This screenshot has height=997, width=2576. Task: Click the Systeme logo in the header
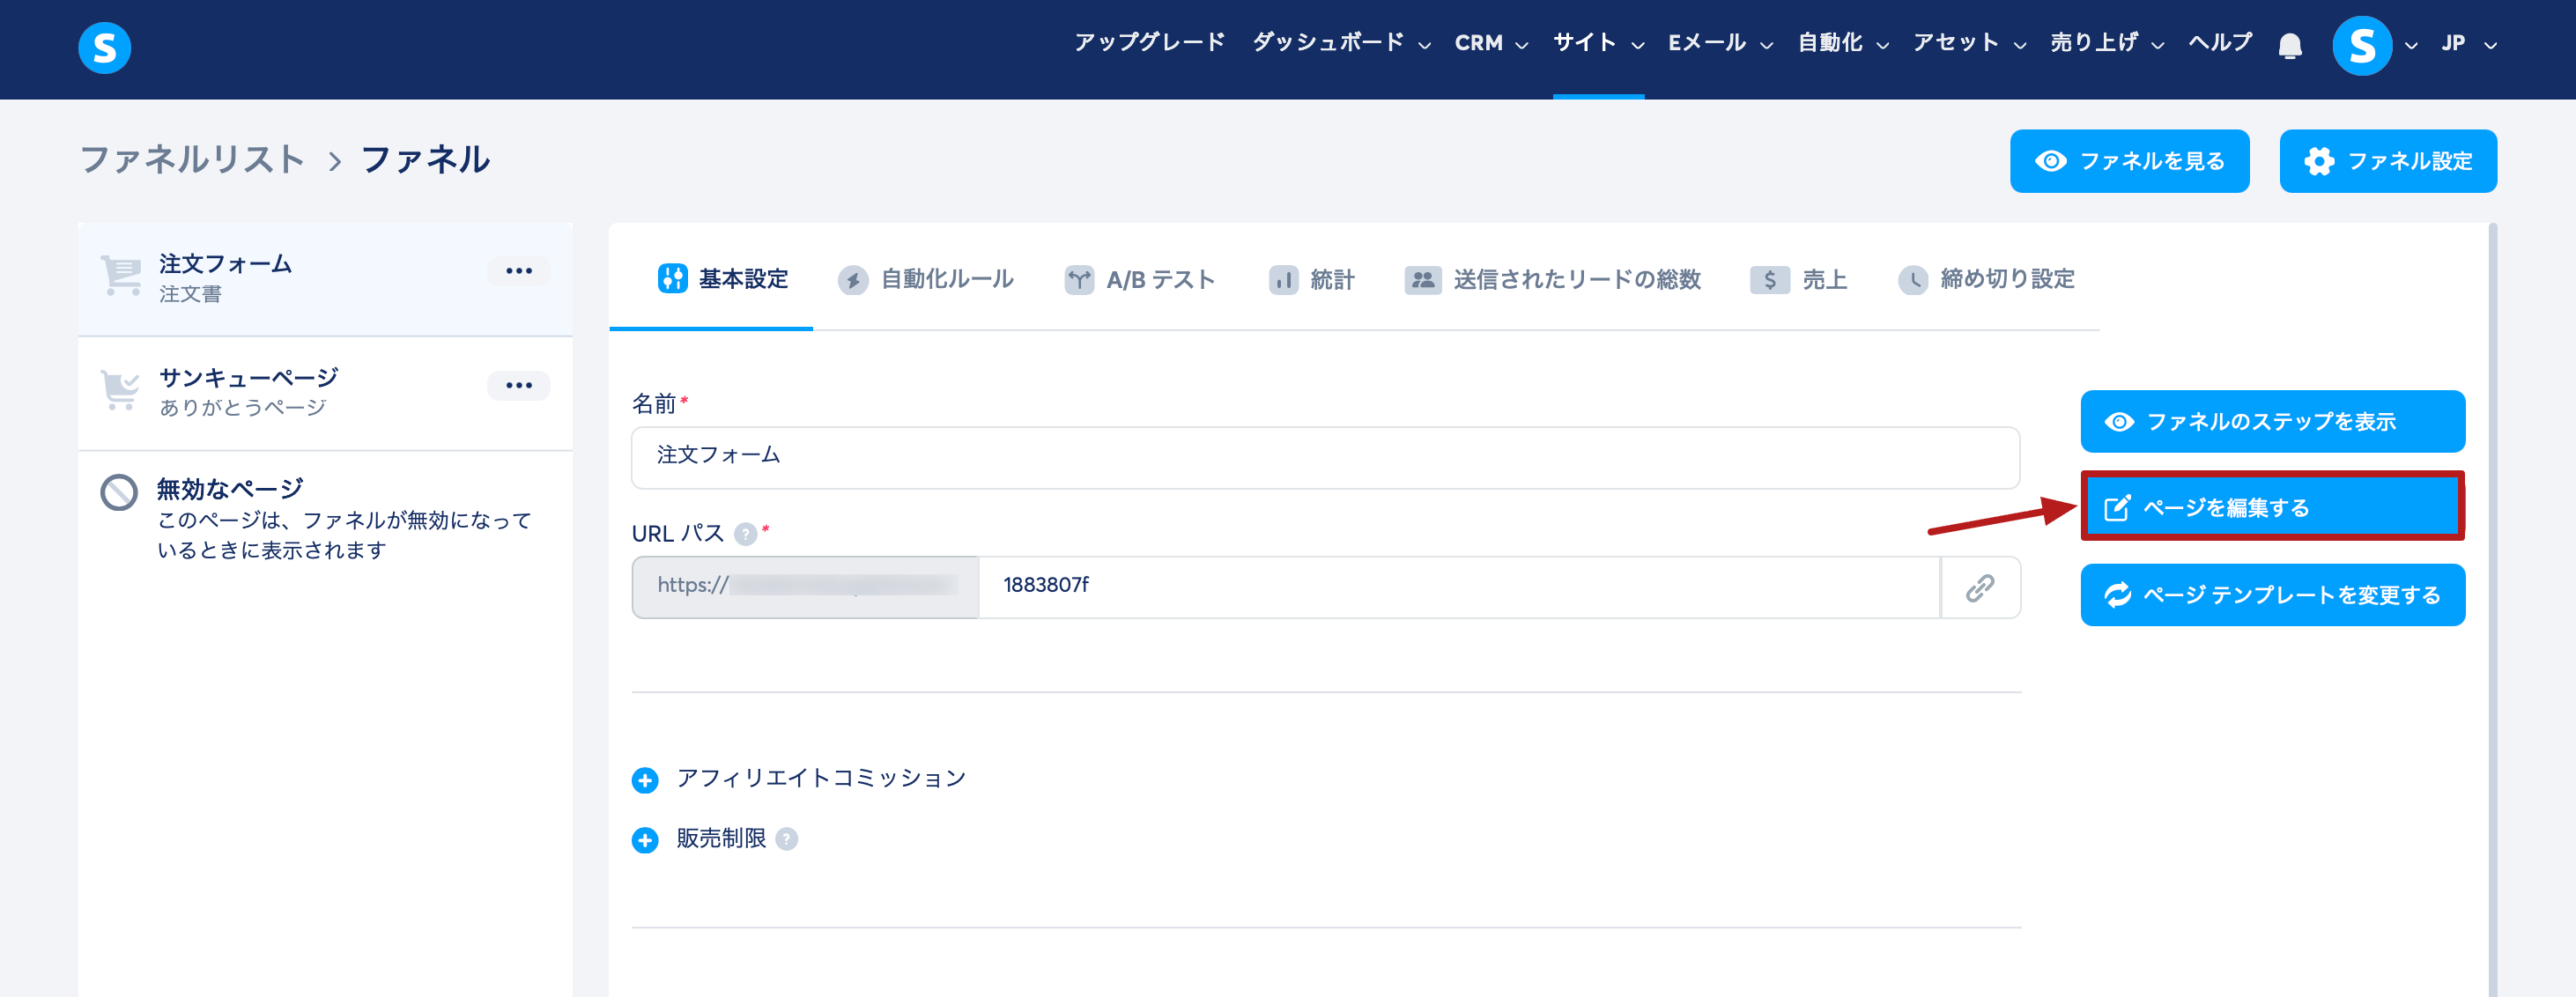click(x=105, y=48)
